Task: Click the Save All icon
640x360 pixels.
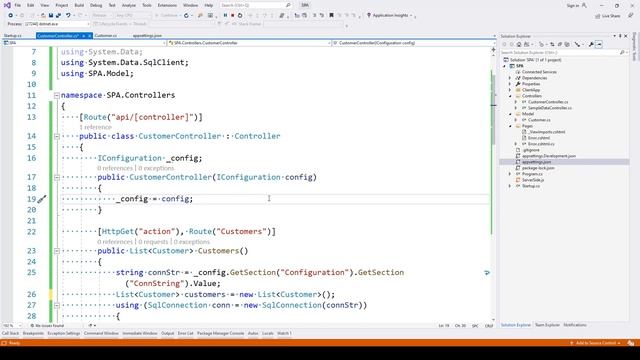Action: [58, 16]
